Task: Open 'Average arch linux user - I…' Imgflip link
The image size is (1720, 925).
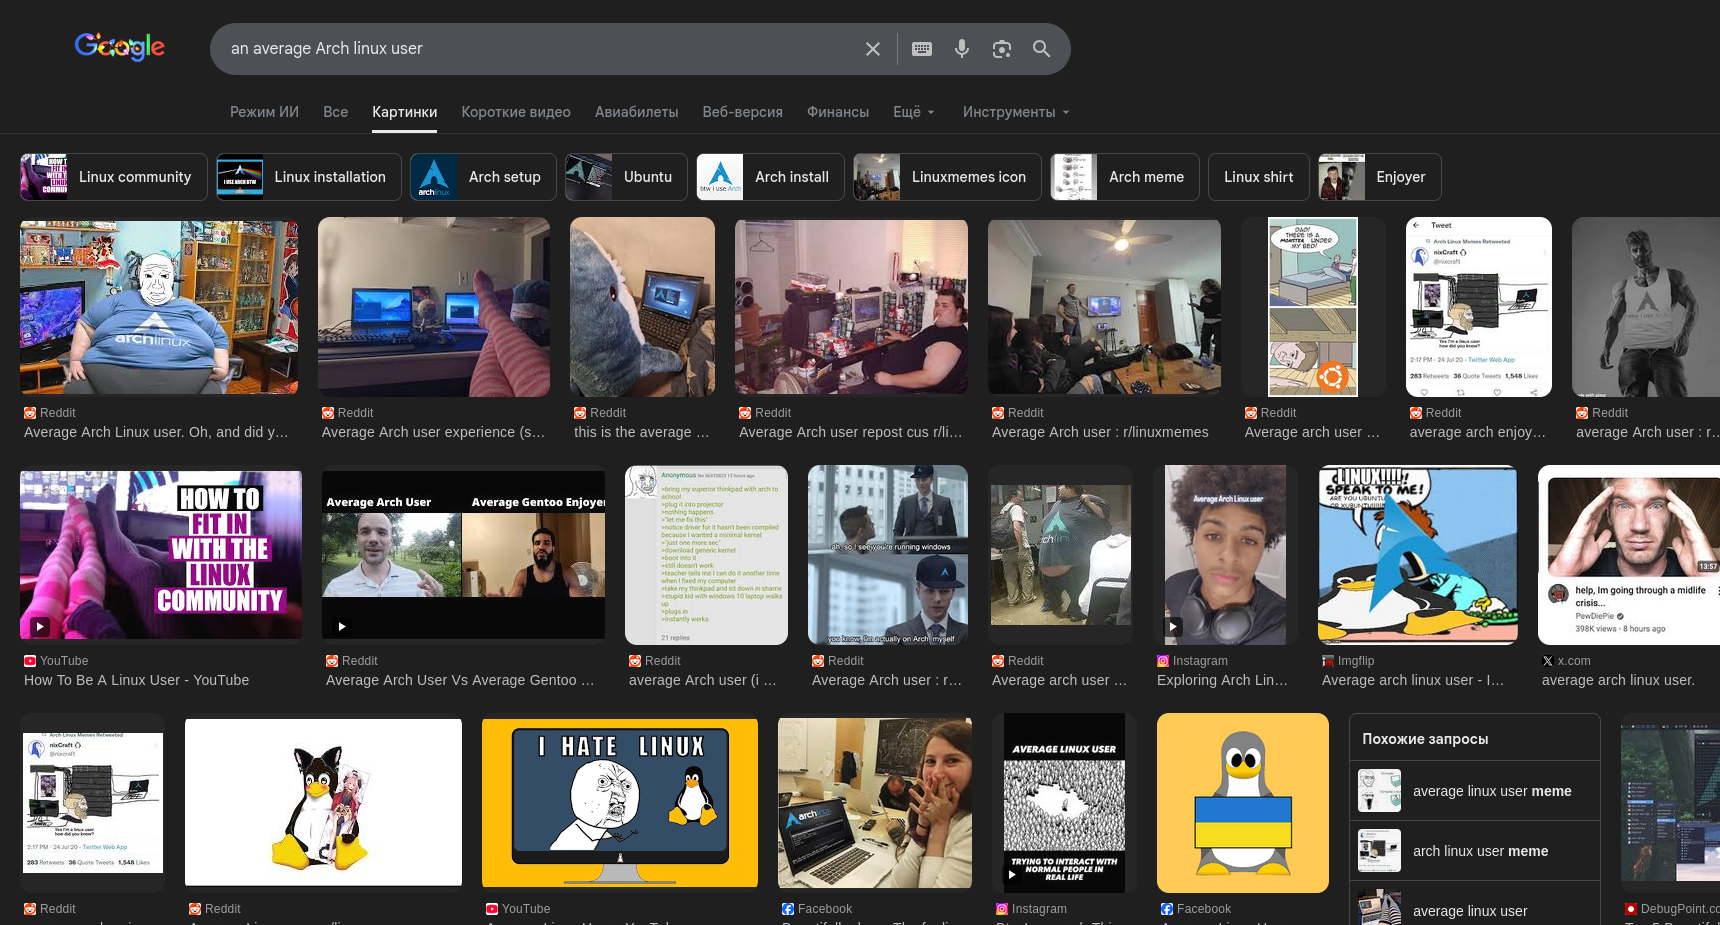Action: pyautogui.click(x=1413, y=680)
